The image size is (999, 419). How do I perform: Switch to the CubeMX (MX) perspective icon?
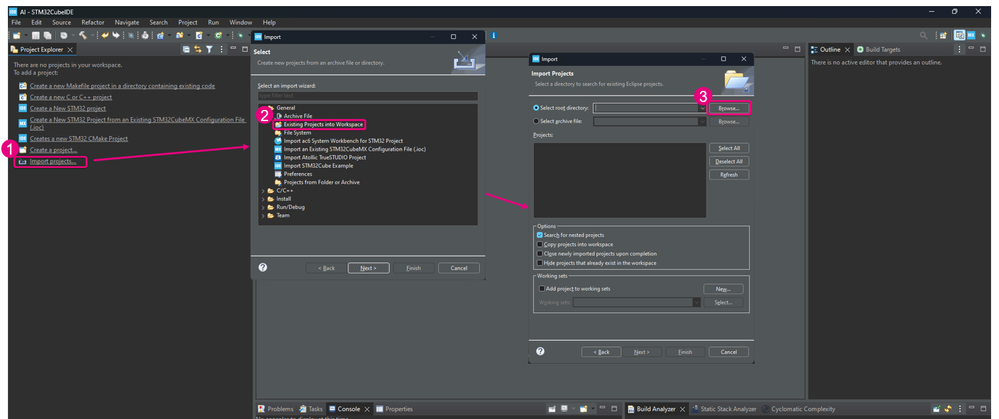coord(972,36)
